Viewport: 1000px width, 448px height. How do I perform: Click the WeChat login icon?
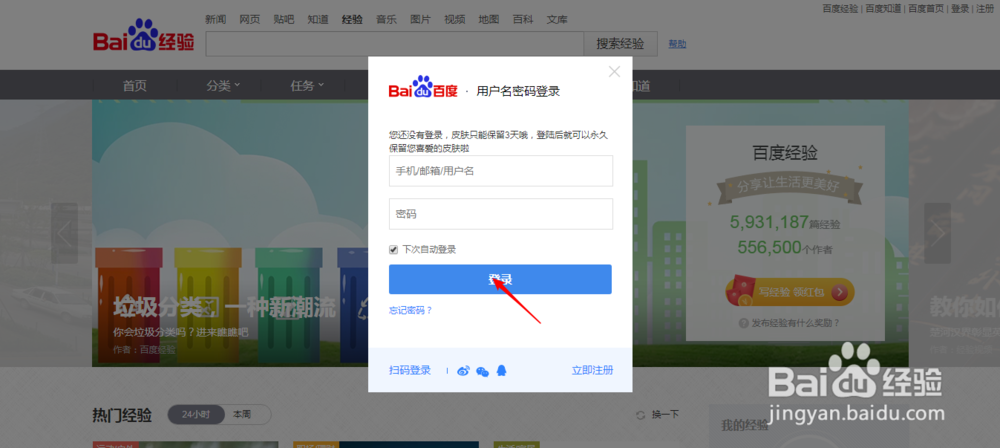[483, 371]
